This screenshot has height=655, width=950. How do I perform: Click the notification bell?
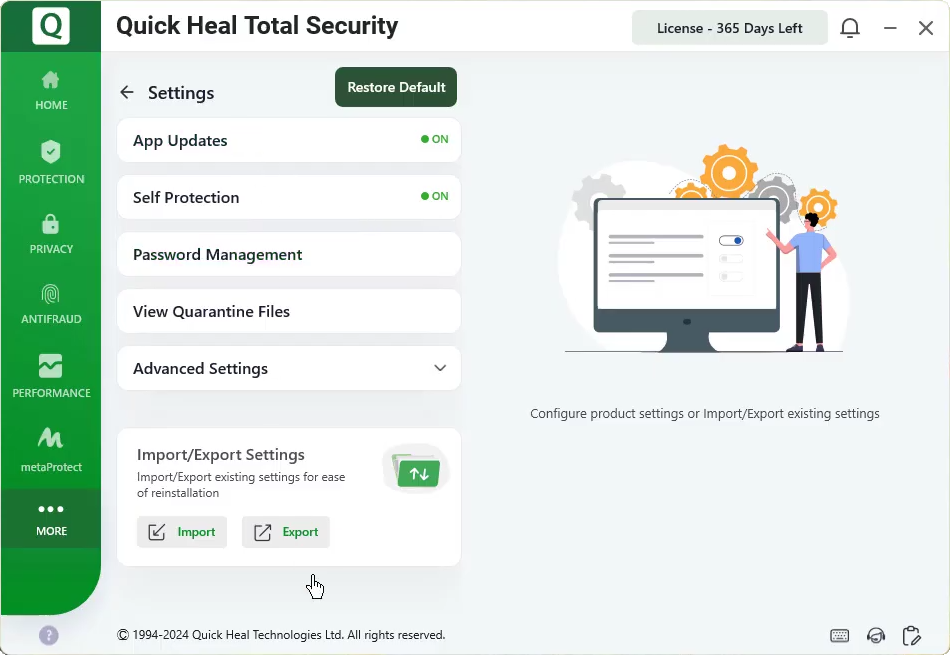coord(850,27)
